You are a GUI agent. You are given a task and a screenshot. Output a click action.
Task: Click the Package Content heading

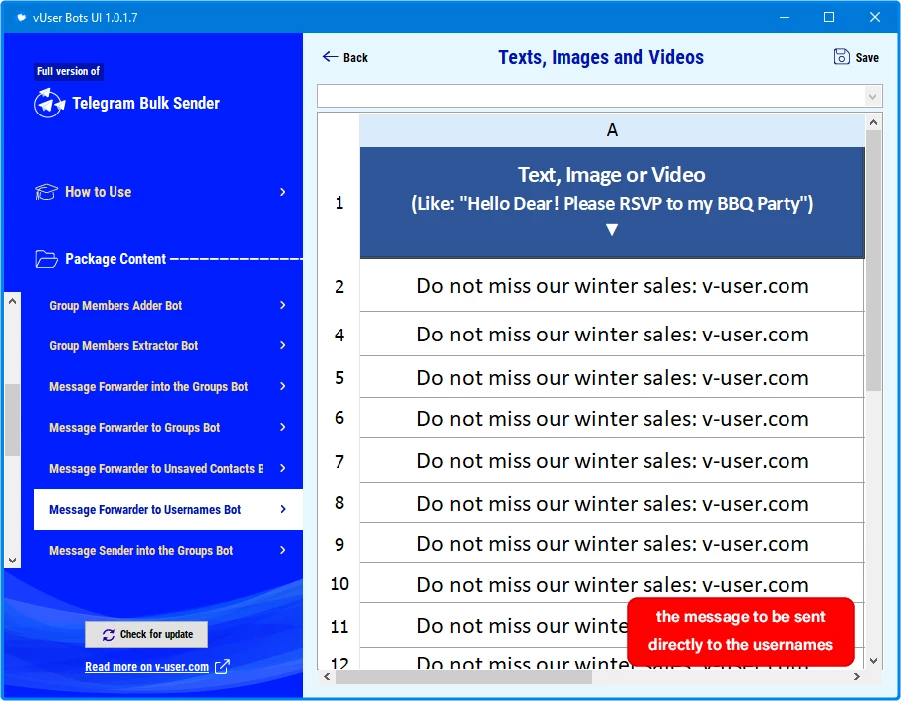pyautogui.click(x=115, y=259)
